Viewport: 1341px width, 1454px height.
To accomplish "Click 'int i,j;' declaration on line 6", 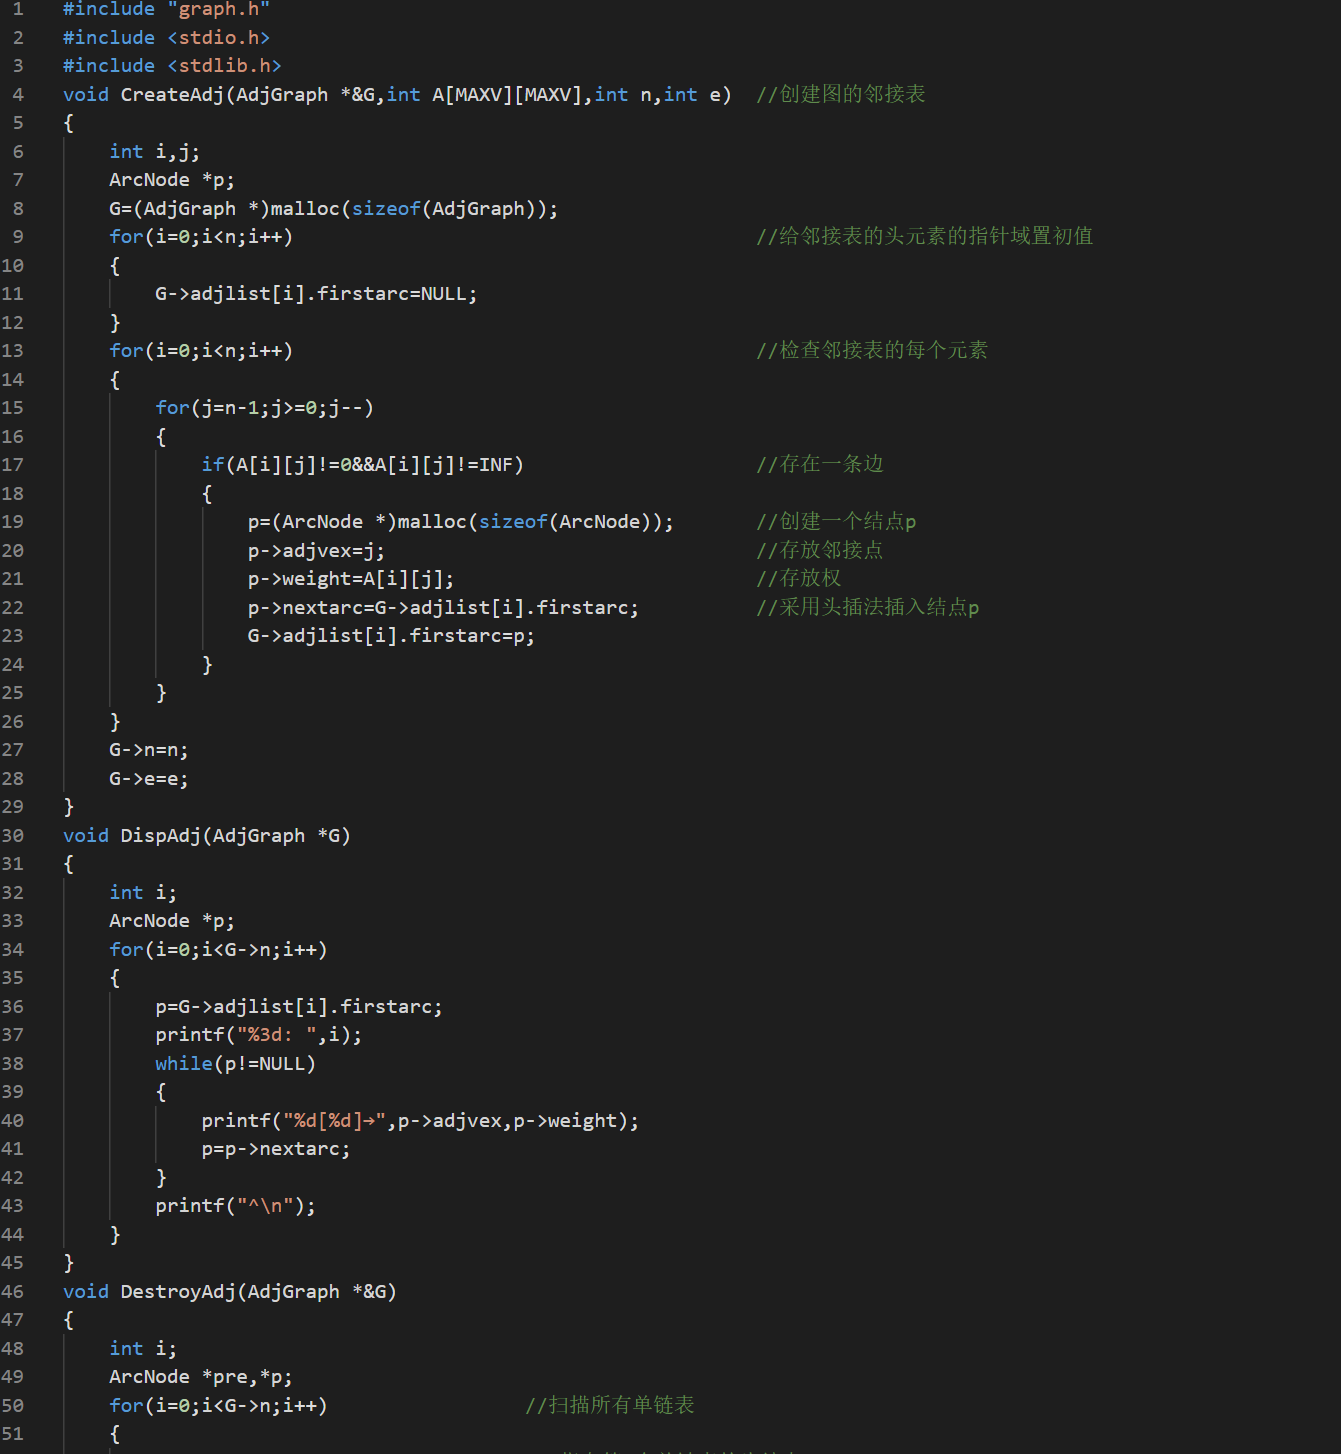I will click(154, 151).
